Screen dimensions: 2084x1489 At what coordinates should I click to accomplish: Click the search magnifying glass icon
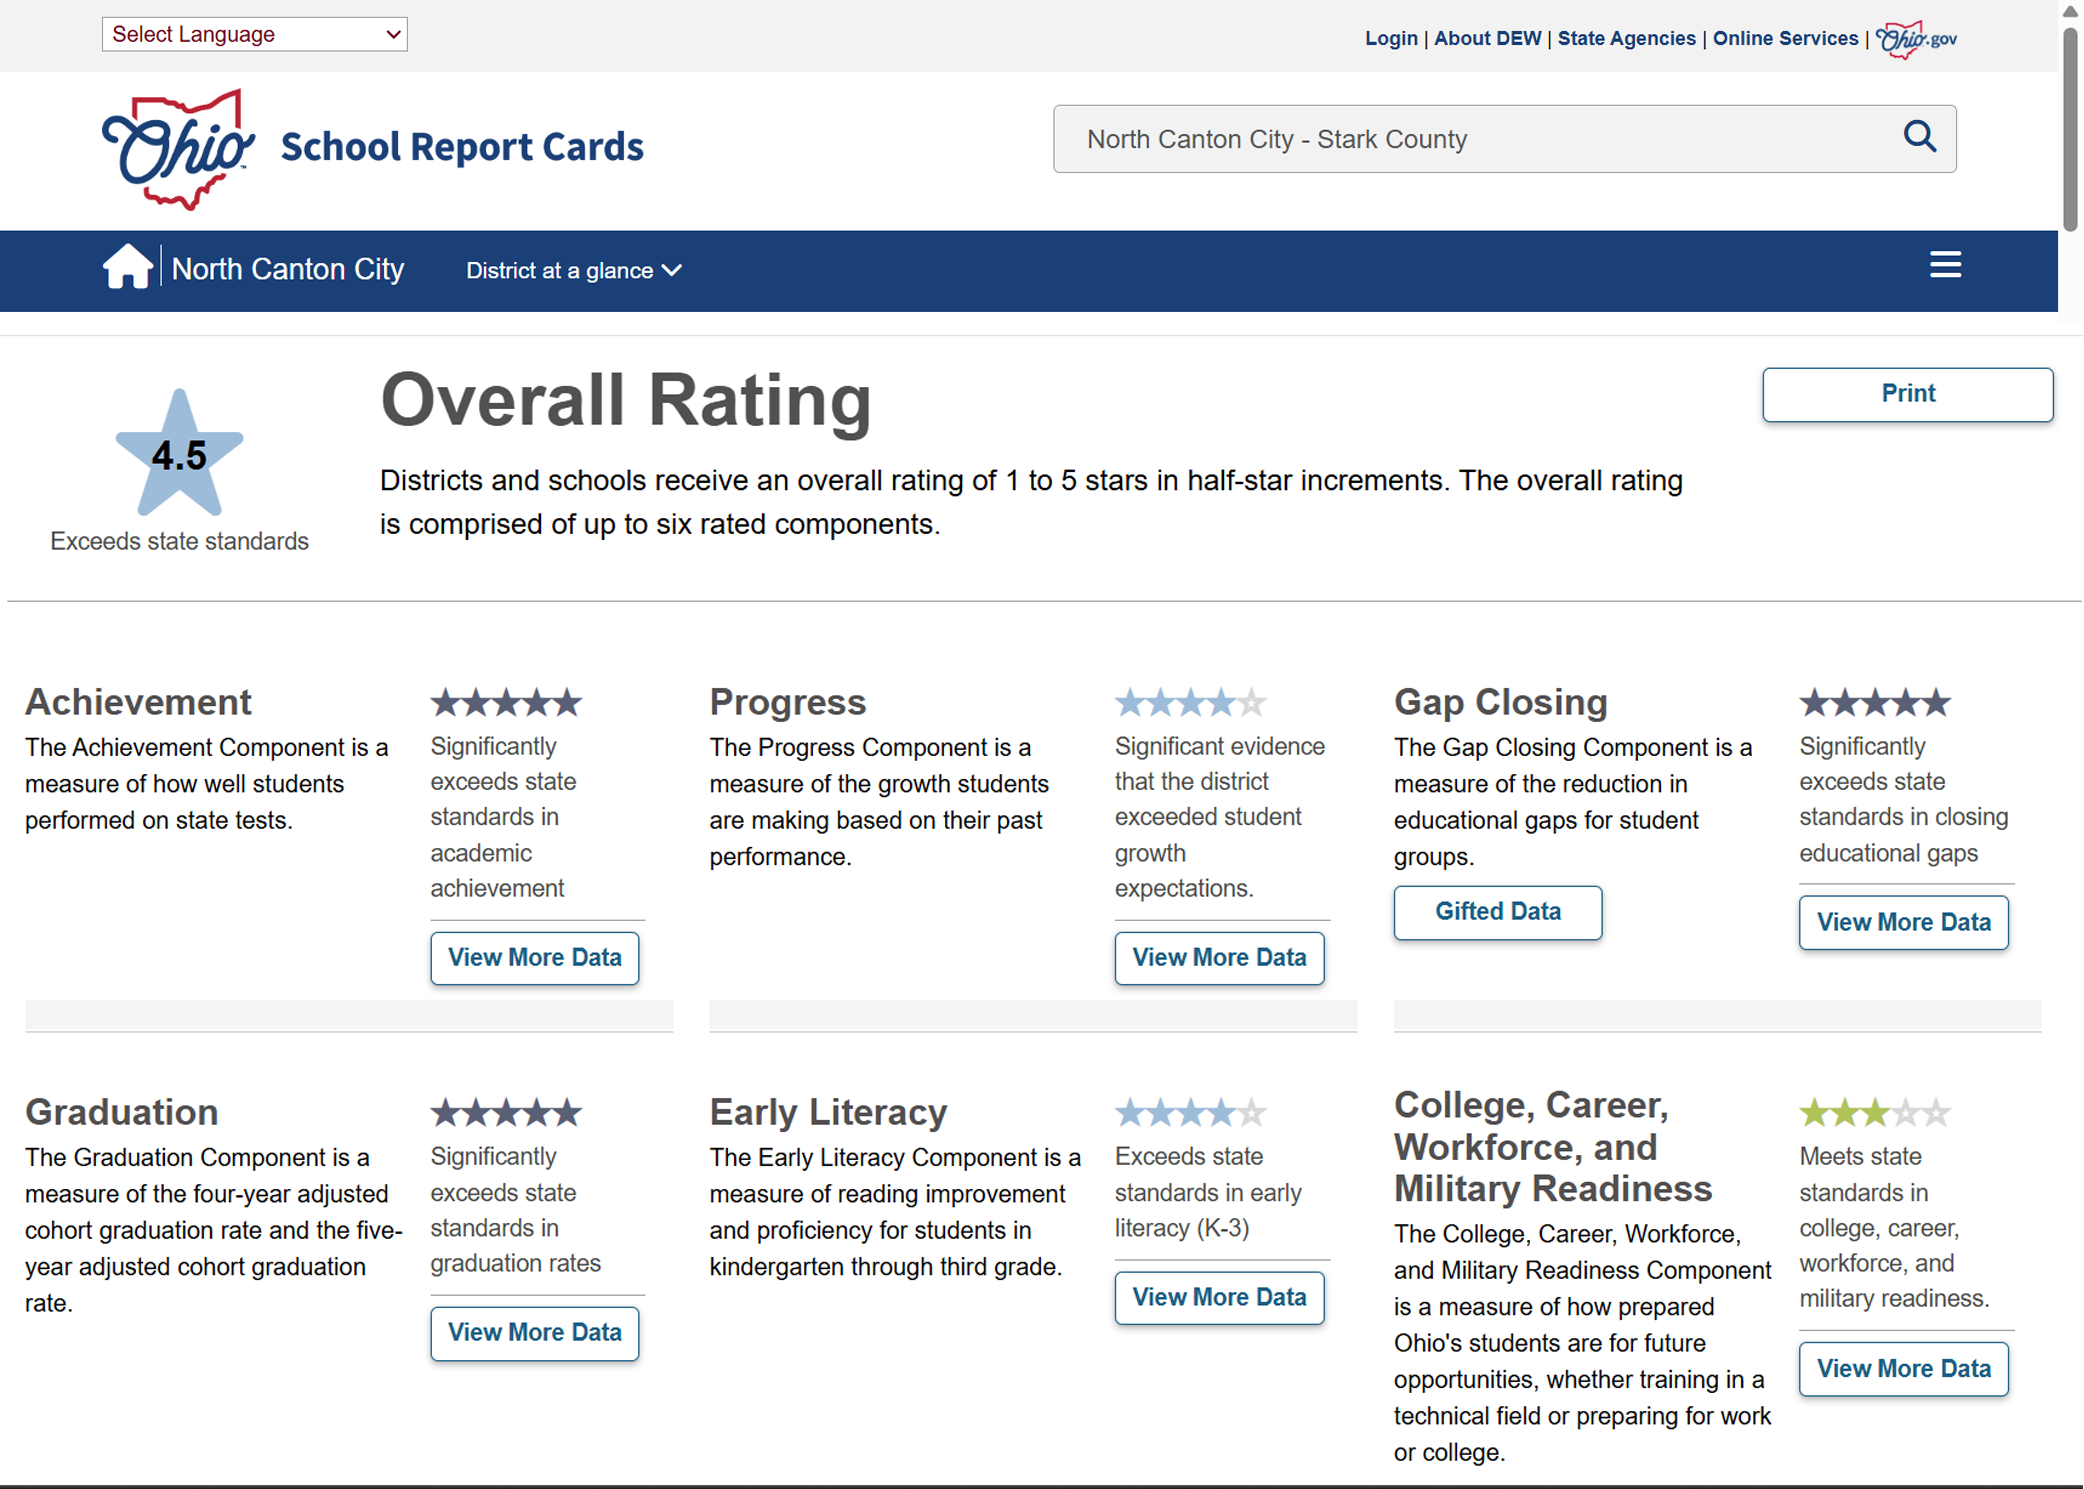[x=1918, y=137]
